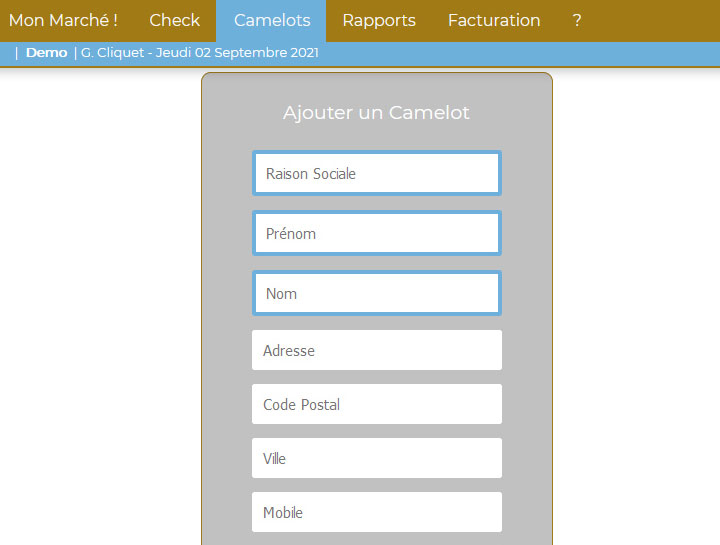The image size is (720, 545).
Task: Open the Mon Marché ! menu
Action: pos(63,21)
